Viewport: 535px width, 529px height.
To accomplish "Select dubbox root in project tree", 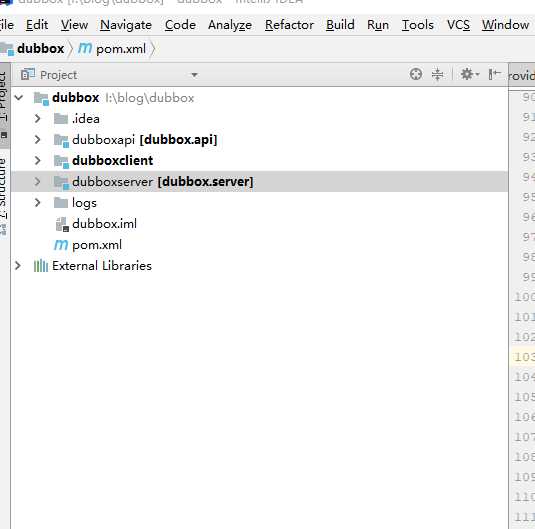I will click(x=259, y=98).
